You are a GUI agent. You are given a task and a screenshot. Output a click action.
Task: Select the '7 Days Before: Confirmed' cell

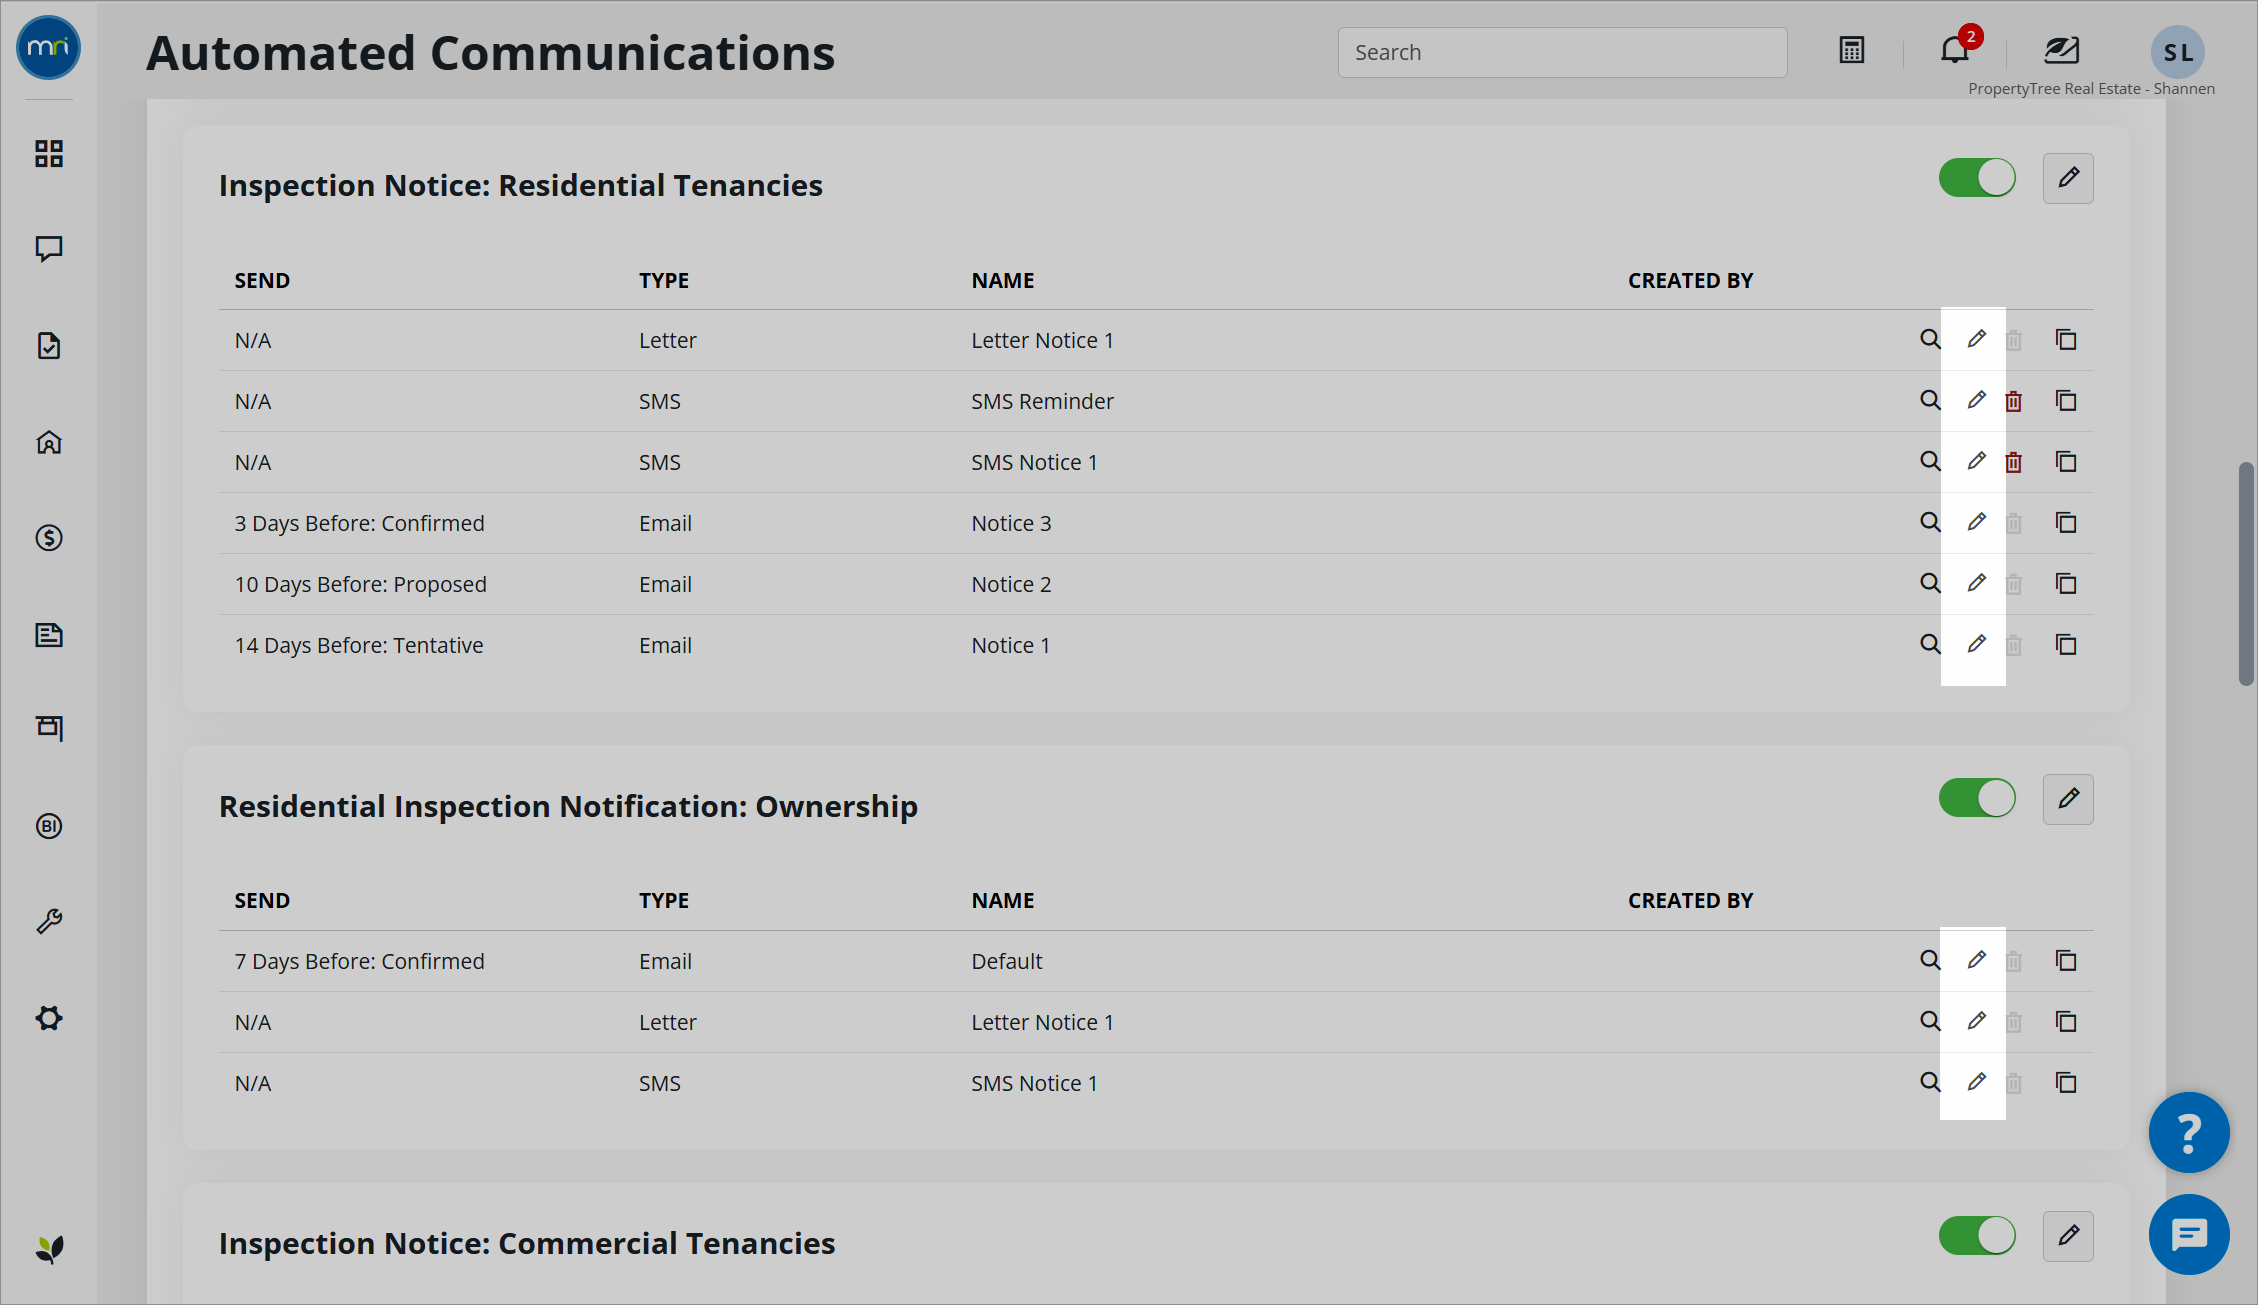coord(360,961)
